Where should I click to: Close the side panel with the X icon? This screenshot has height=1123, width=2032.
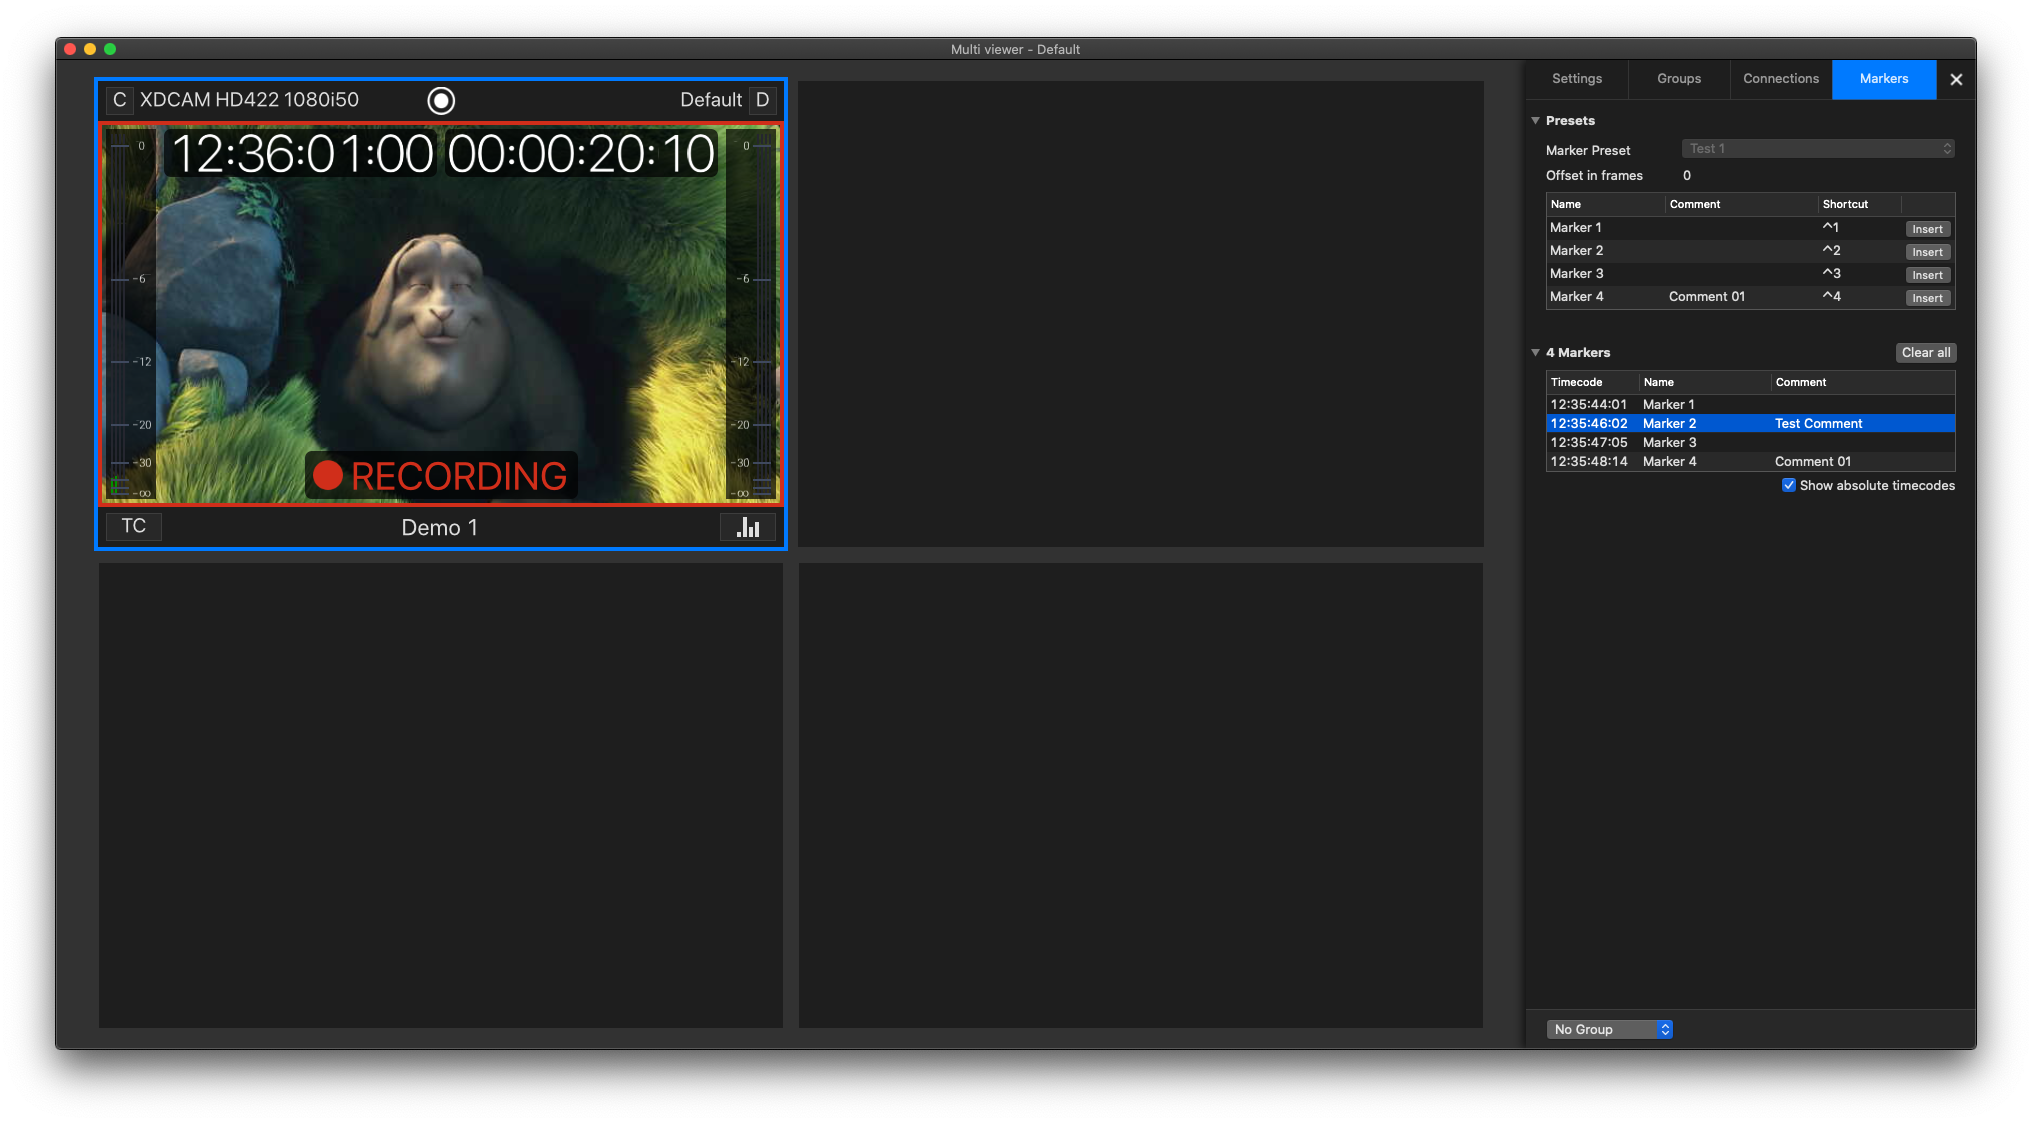1956,79
